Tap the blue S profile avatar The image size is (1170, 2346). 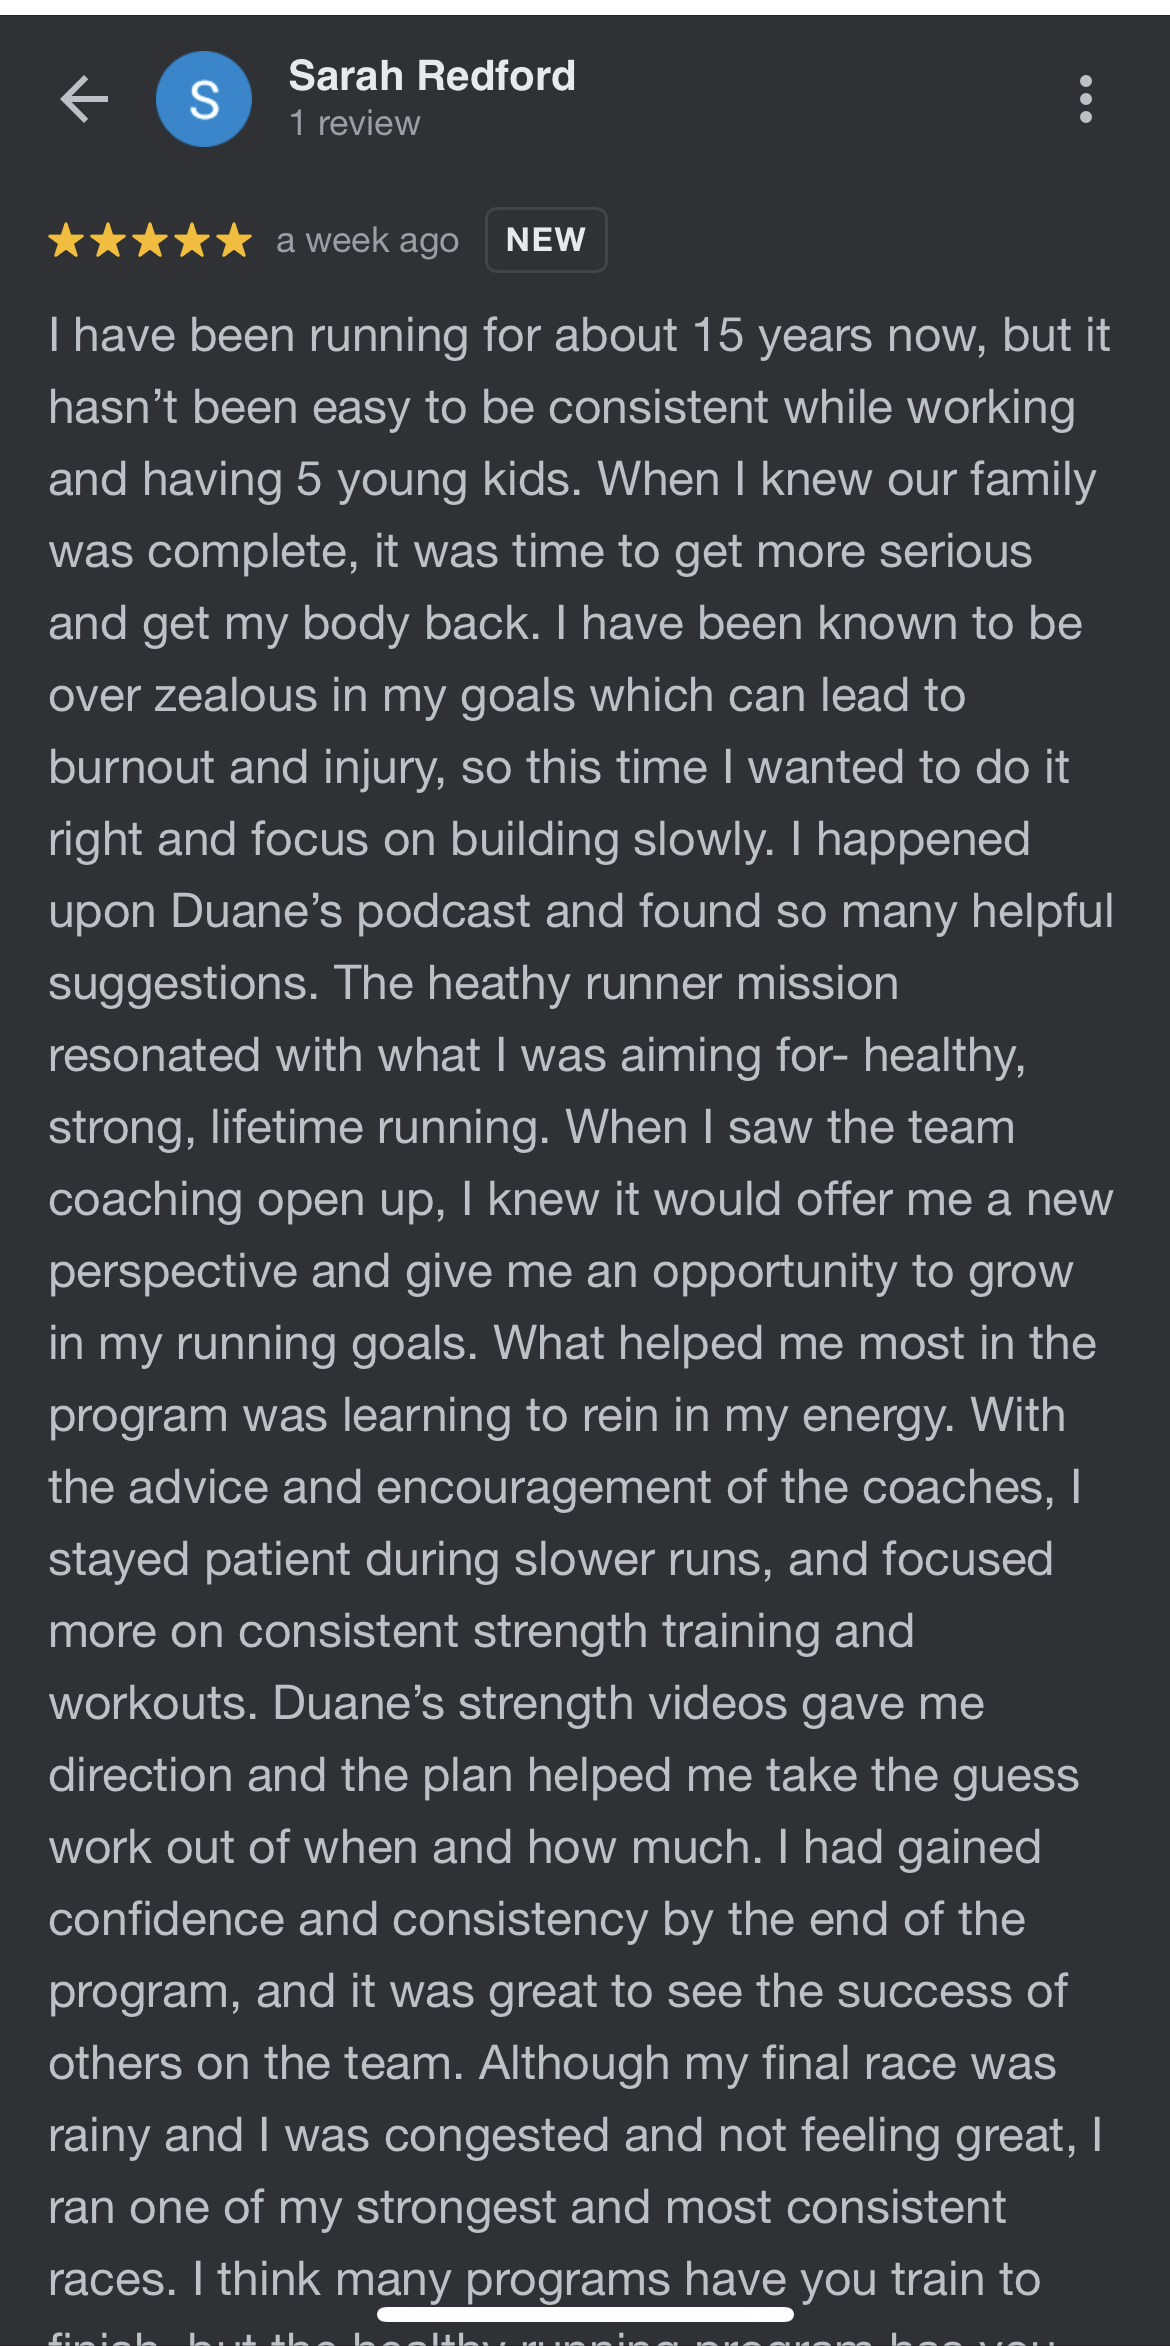[x=204, y=100]
